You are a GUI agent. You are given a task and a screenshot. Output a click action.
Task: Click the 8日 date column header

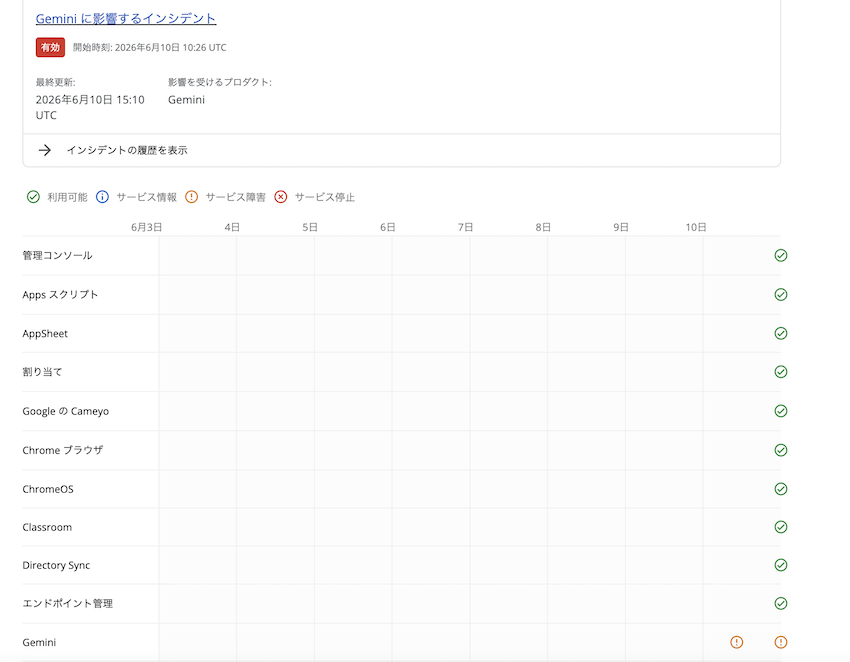point(543,227)
